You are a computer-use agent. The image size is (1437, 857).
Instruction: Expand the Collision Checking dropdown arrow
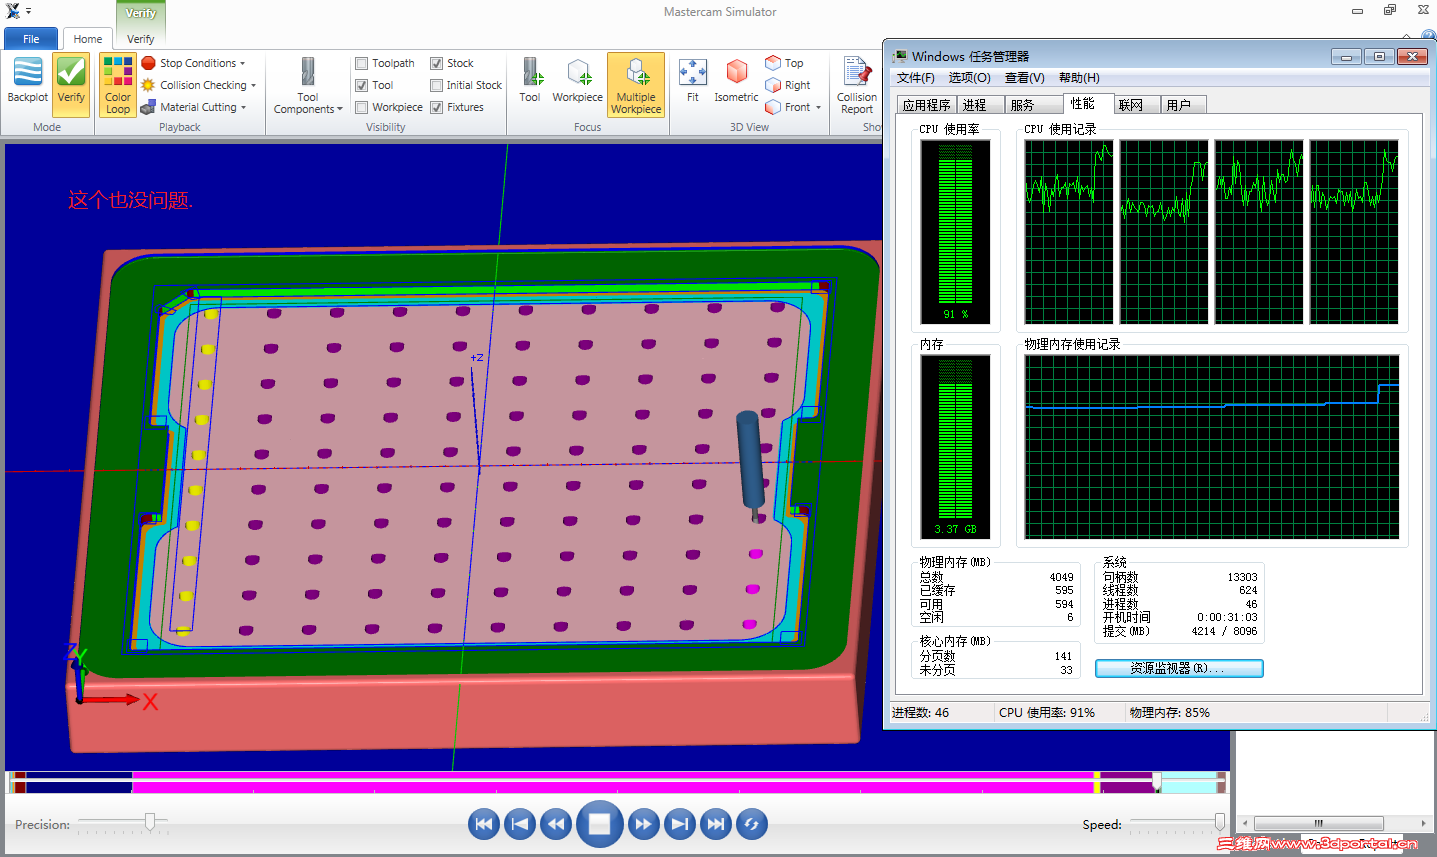click(253, 86)
